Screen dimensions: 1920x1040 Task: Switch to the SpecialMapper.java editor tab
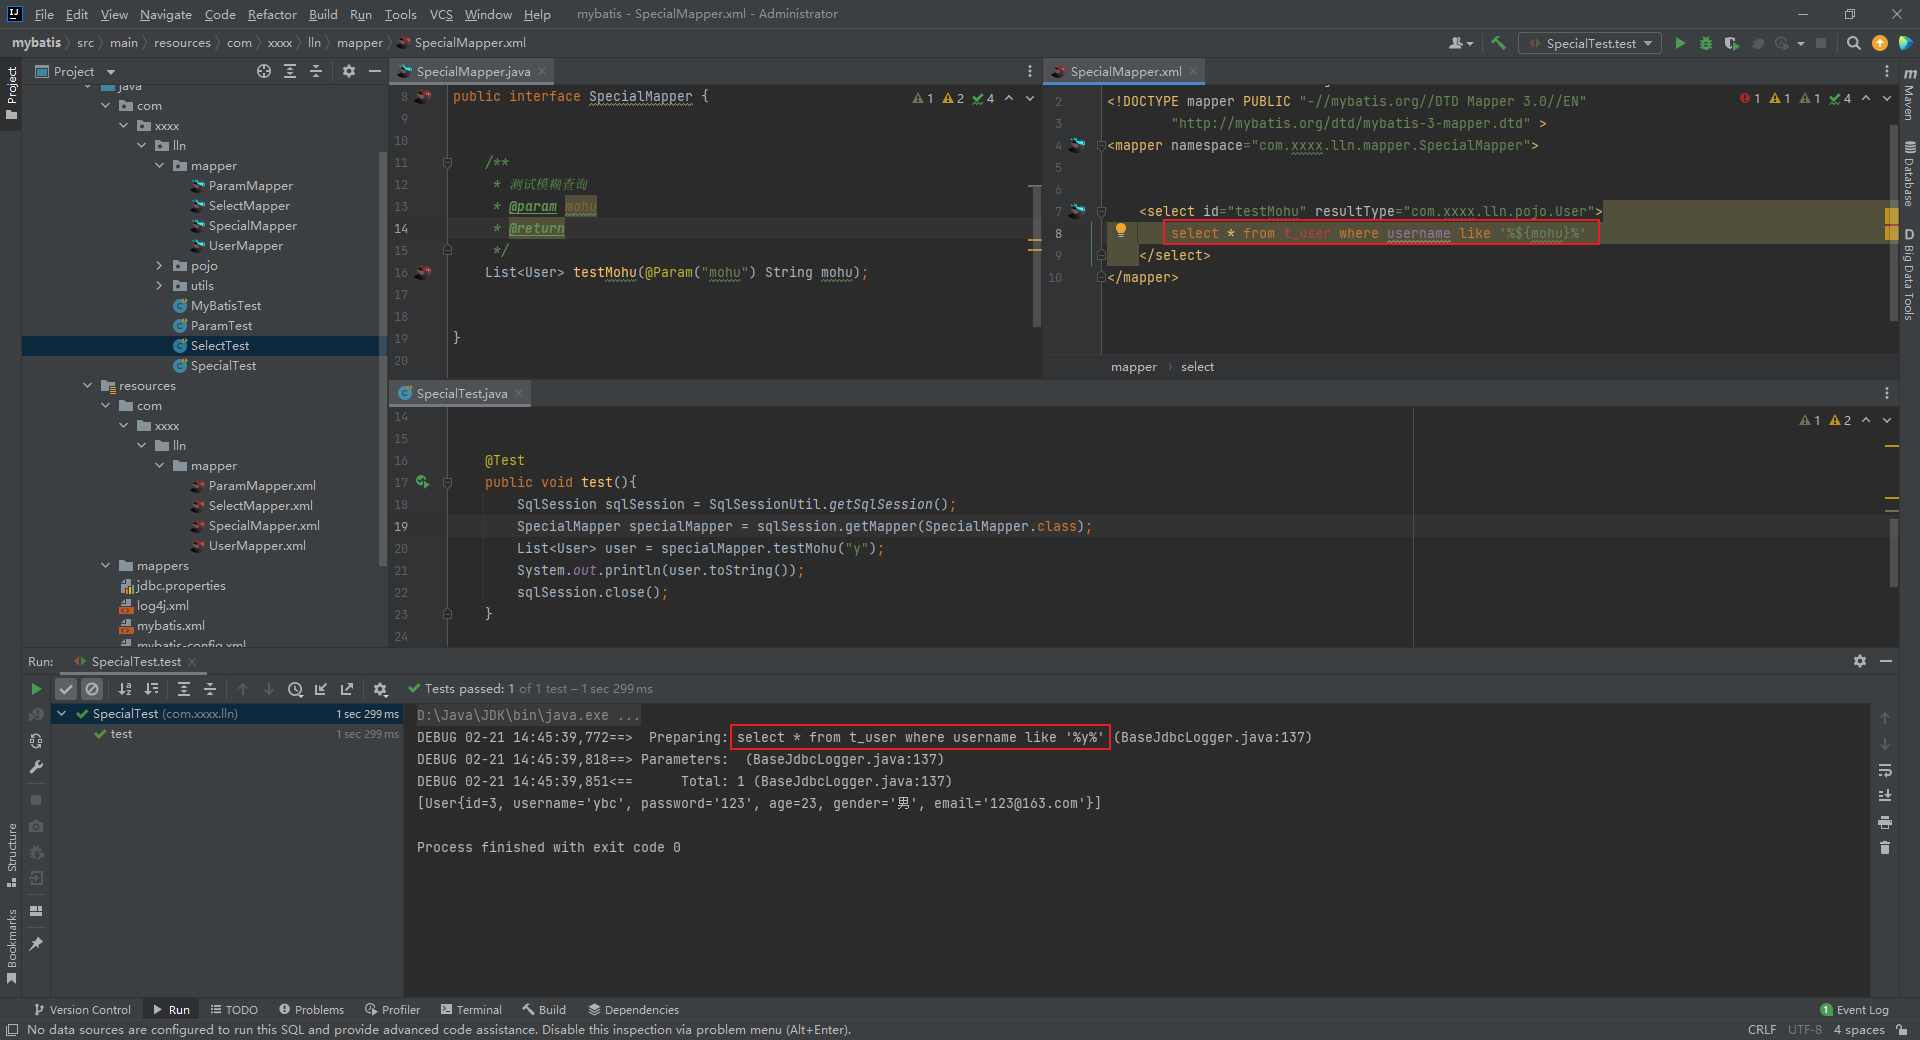(x=473, y=71)
